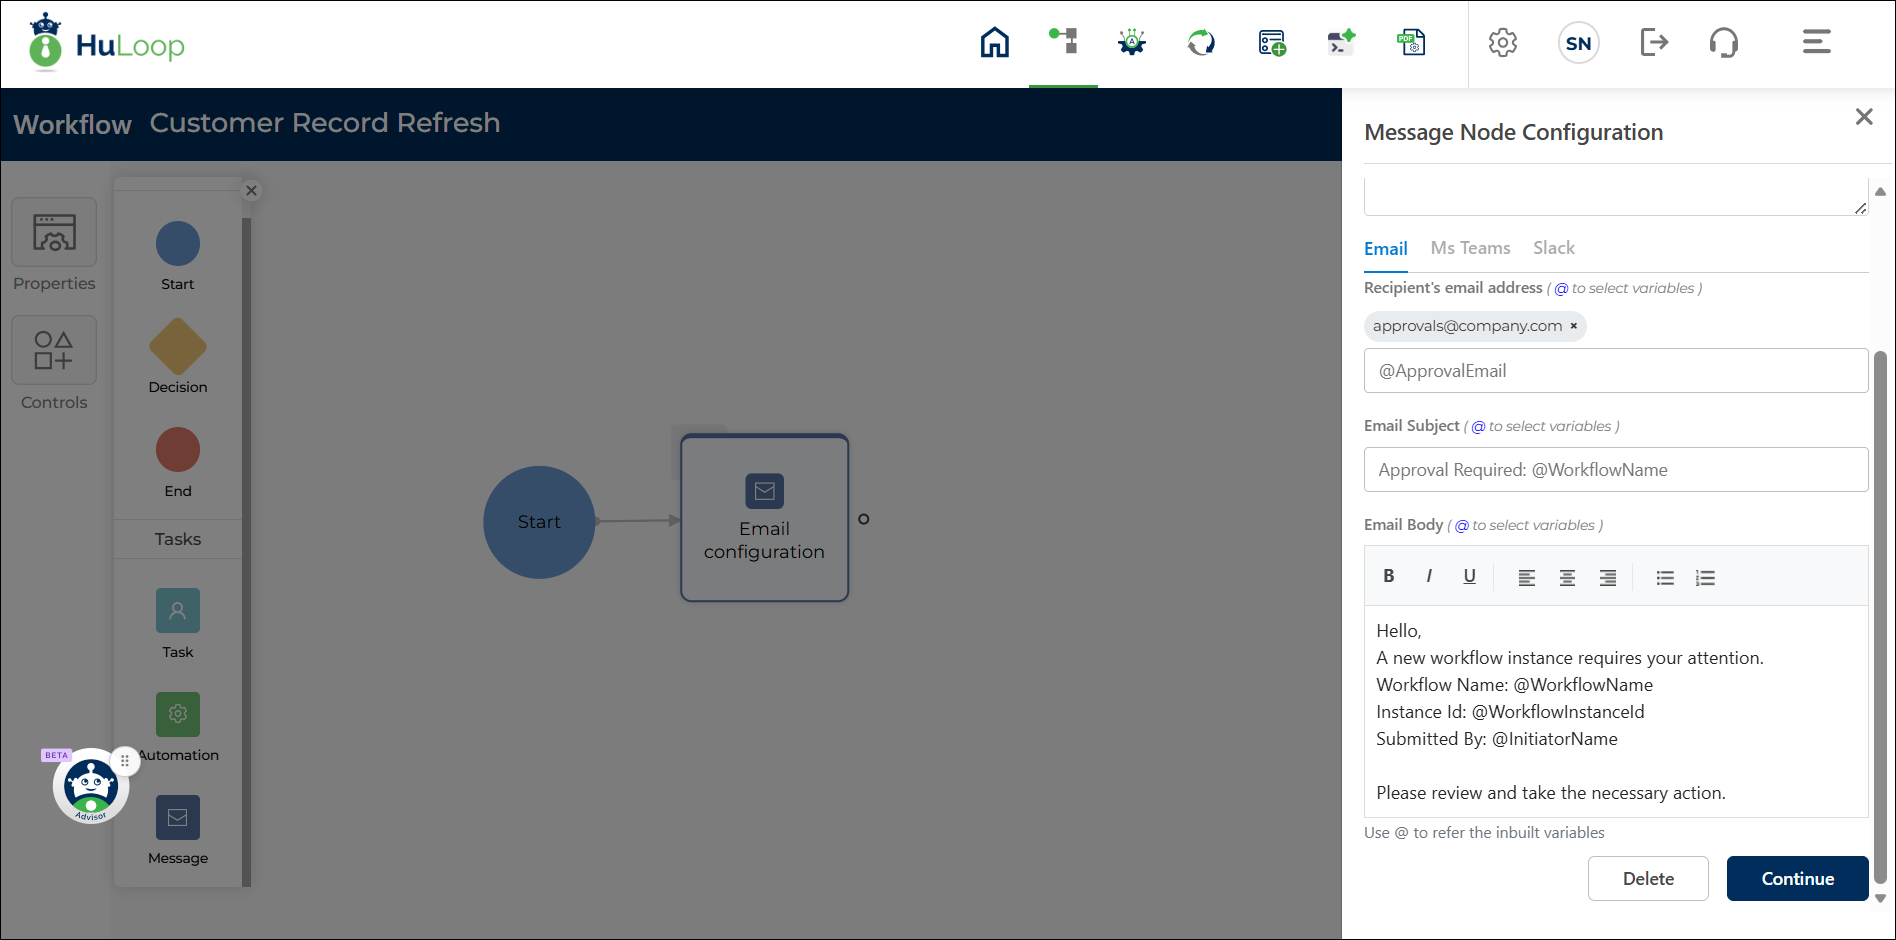Click the palette panel vertical scrollbar
This screenshot has height=940, width=1896.
click(x=246, y=552)
